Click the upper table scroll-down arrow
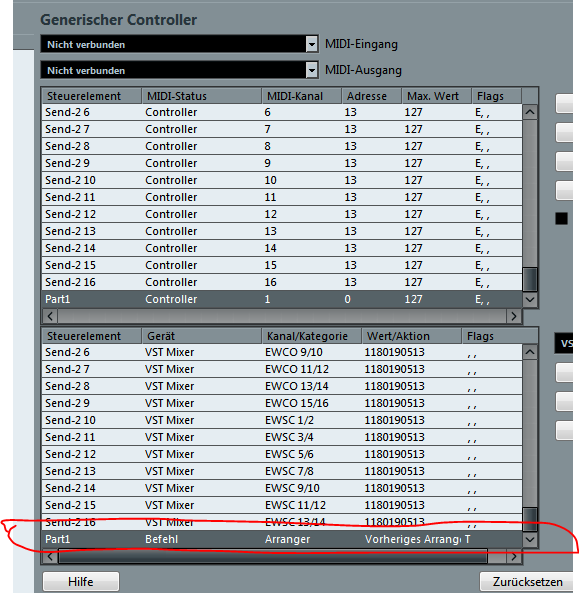Image resolution: width=579 pixels, height=593 pixels. coord(530,300)
